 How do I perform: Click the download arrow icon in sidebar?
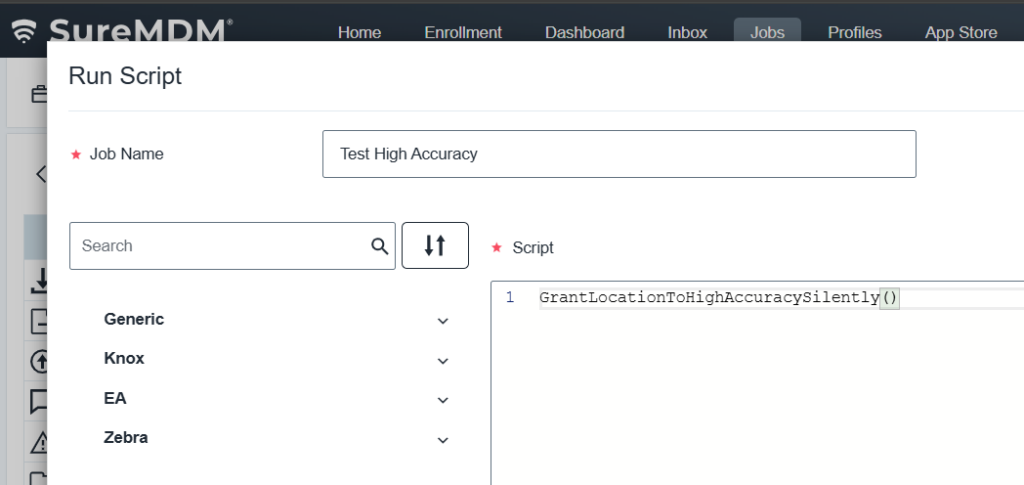tap(40, 284)
